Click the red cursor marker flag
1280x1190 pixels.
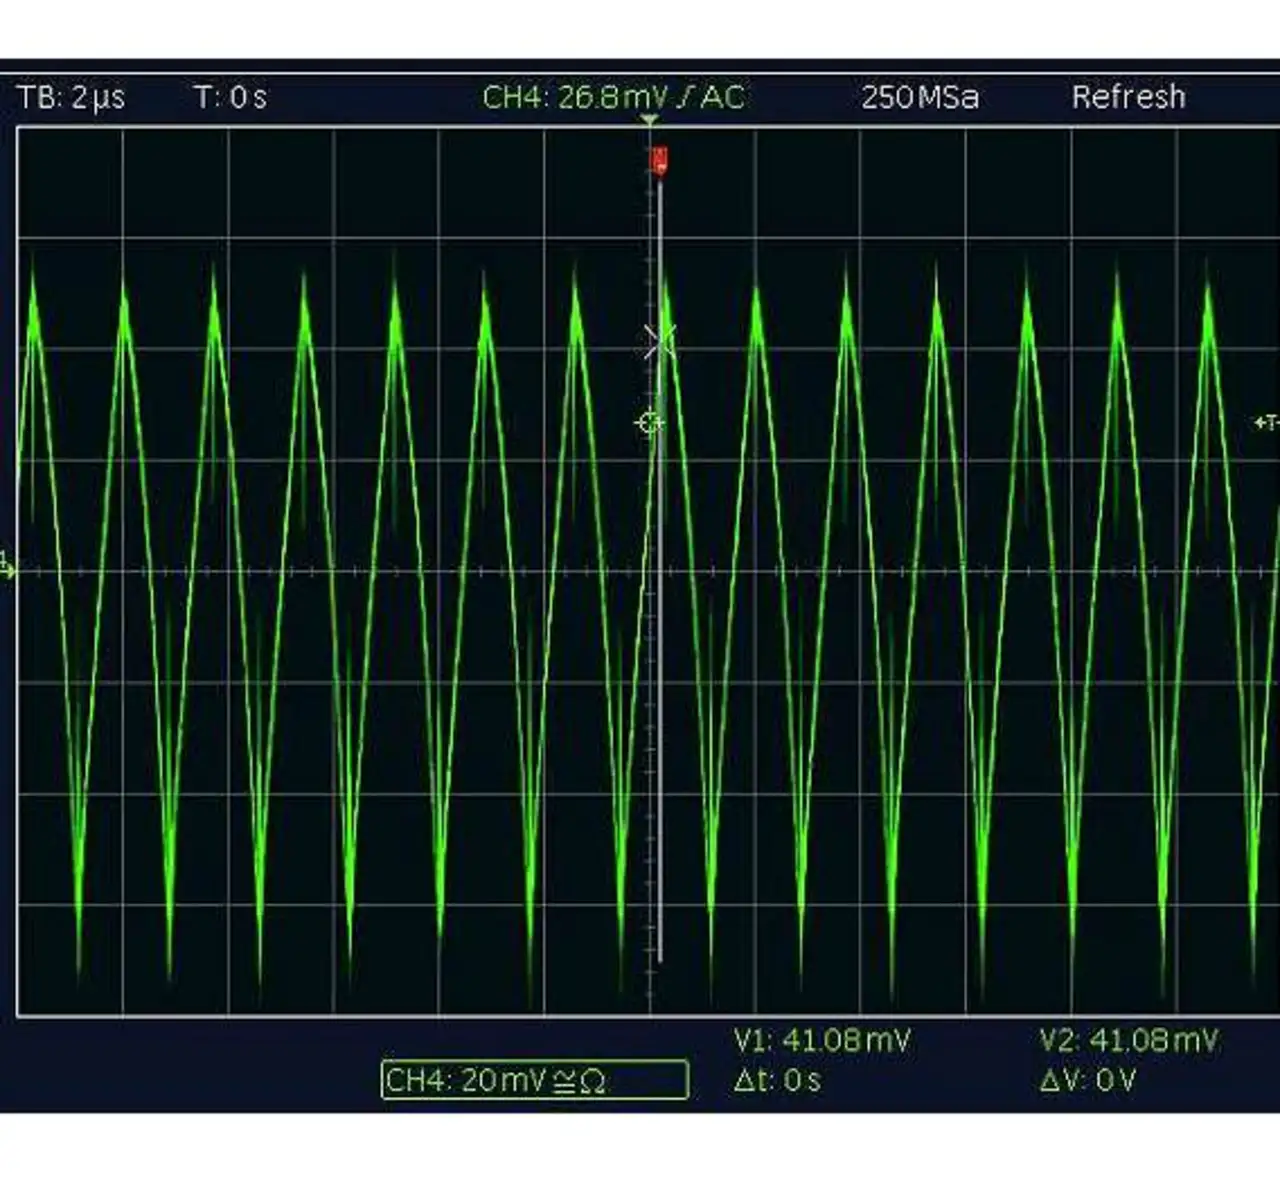click(x=659, y=159)
